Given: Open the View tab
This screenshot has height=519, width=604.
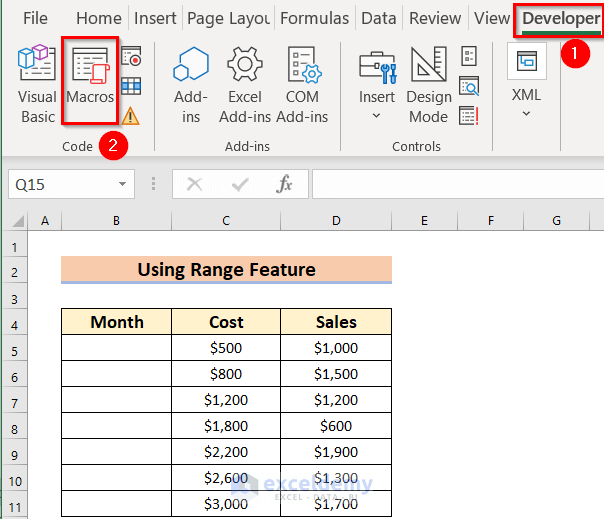Looking at the screenshot, I should (x=492, y=18).
